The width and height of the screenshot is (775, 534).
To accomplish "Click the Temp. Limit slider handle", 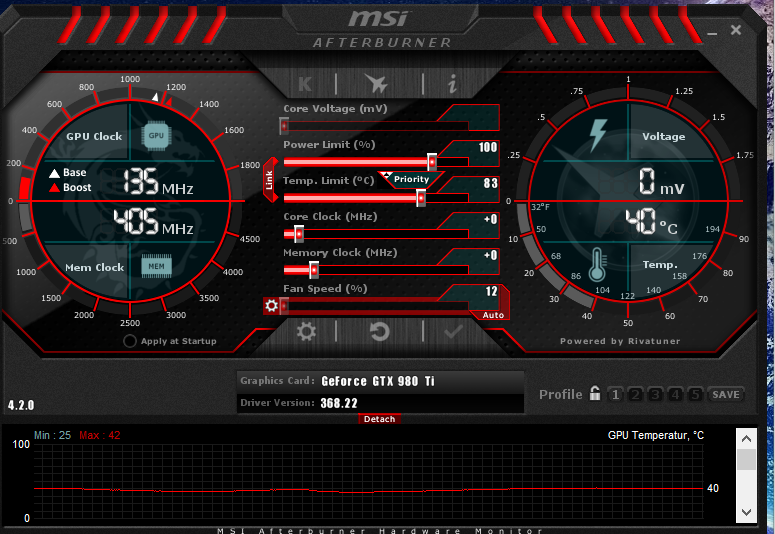I will pyautogui.click(x=421, y=198).
